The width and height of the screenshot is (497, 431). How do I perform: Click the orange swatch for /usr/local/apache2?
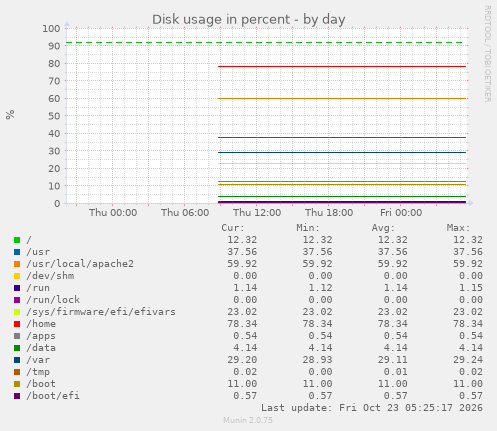[17, 264]
